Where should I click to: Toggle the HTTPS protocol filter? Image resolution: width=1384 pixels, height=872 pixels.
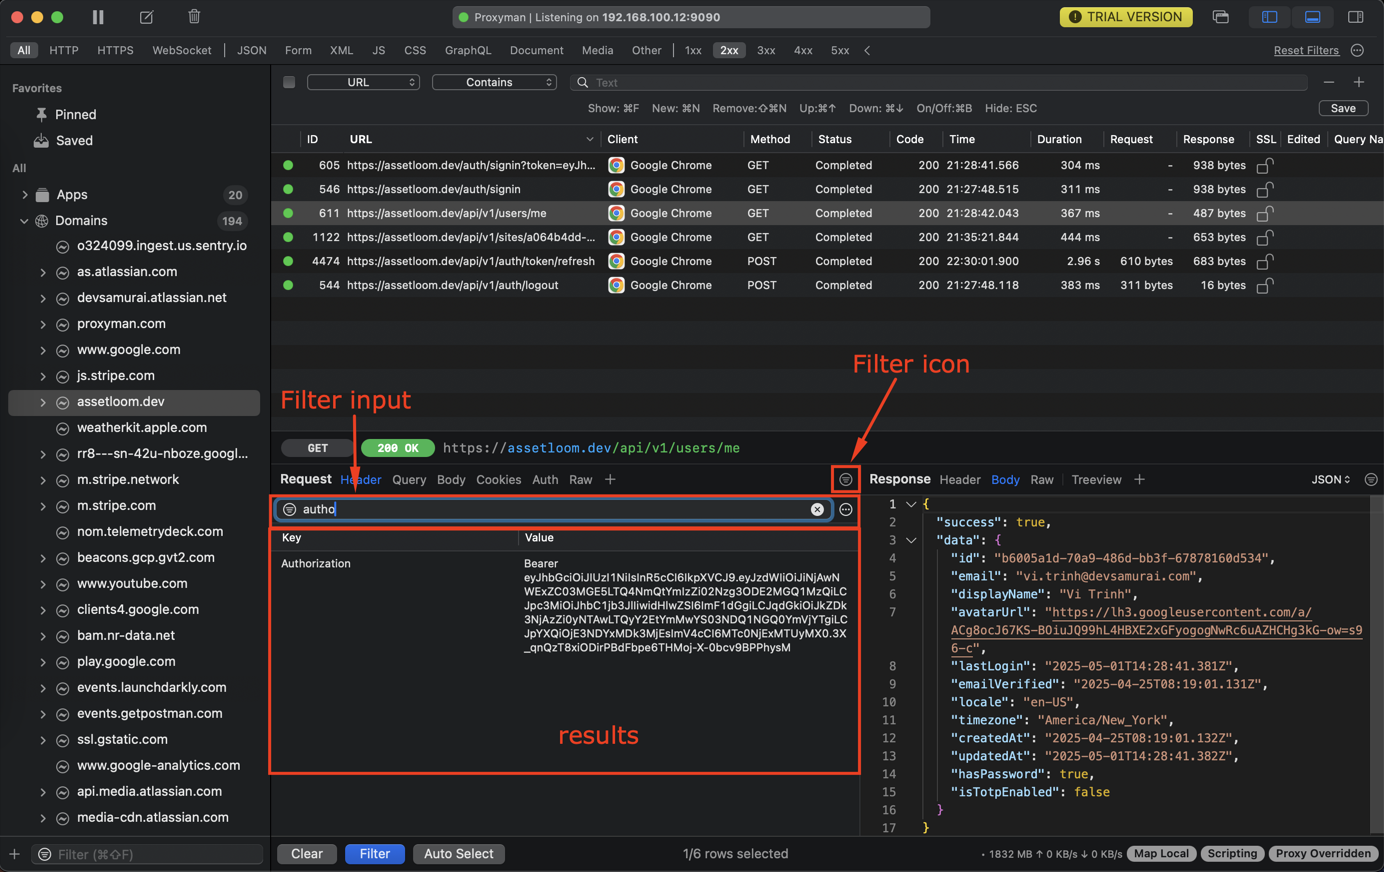click(x=115, y=50)
